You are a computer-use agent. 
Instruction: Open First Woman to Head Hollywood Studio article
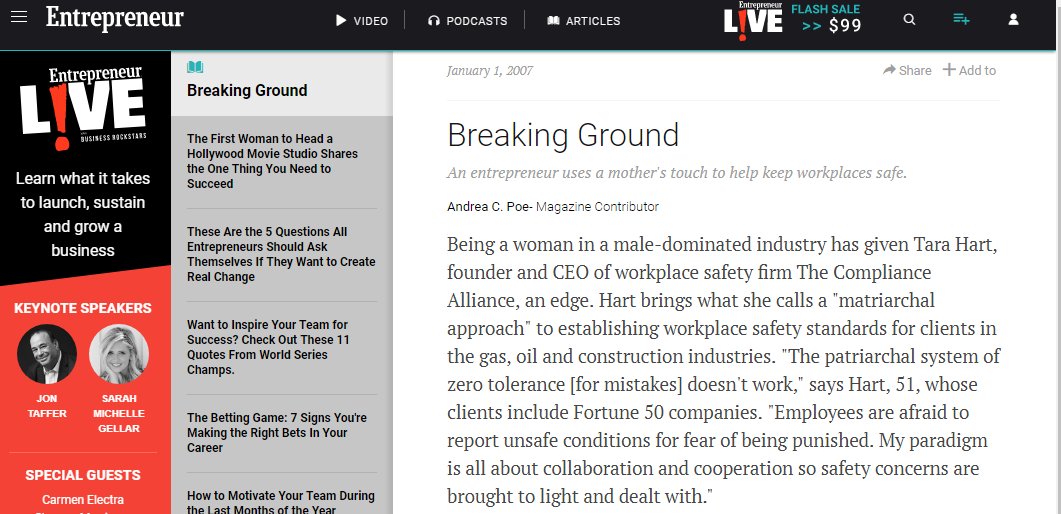(x=273, y=161)
